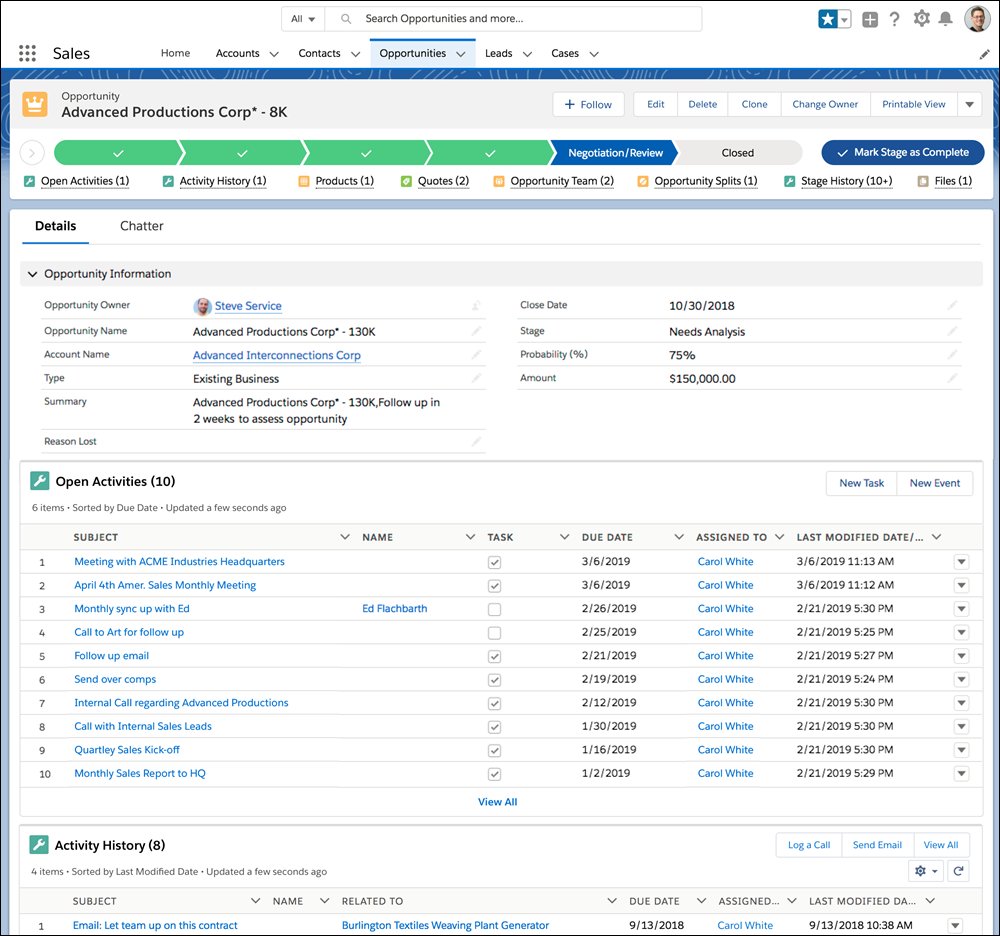The height and width of the screenshot is (936, 1000).
Task: Toggle task checkbox for Internal Call regarding Advanced Productions
Action: [494, 704]
